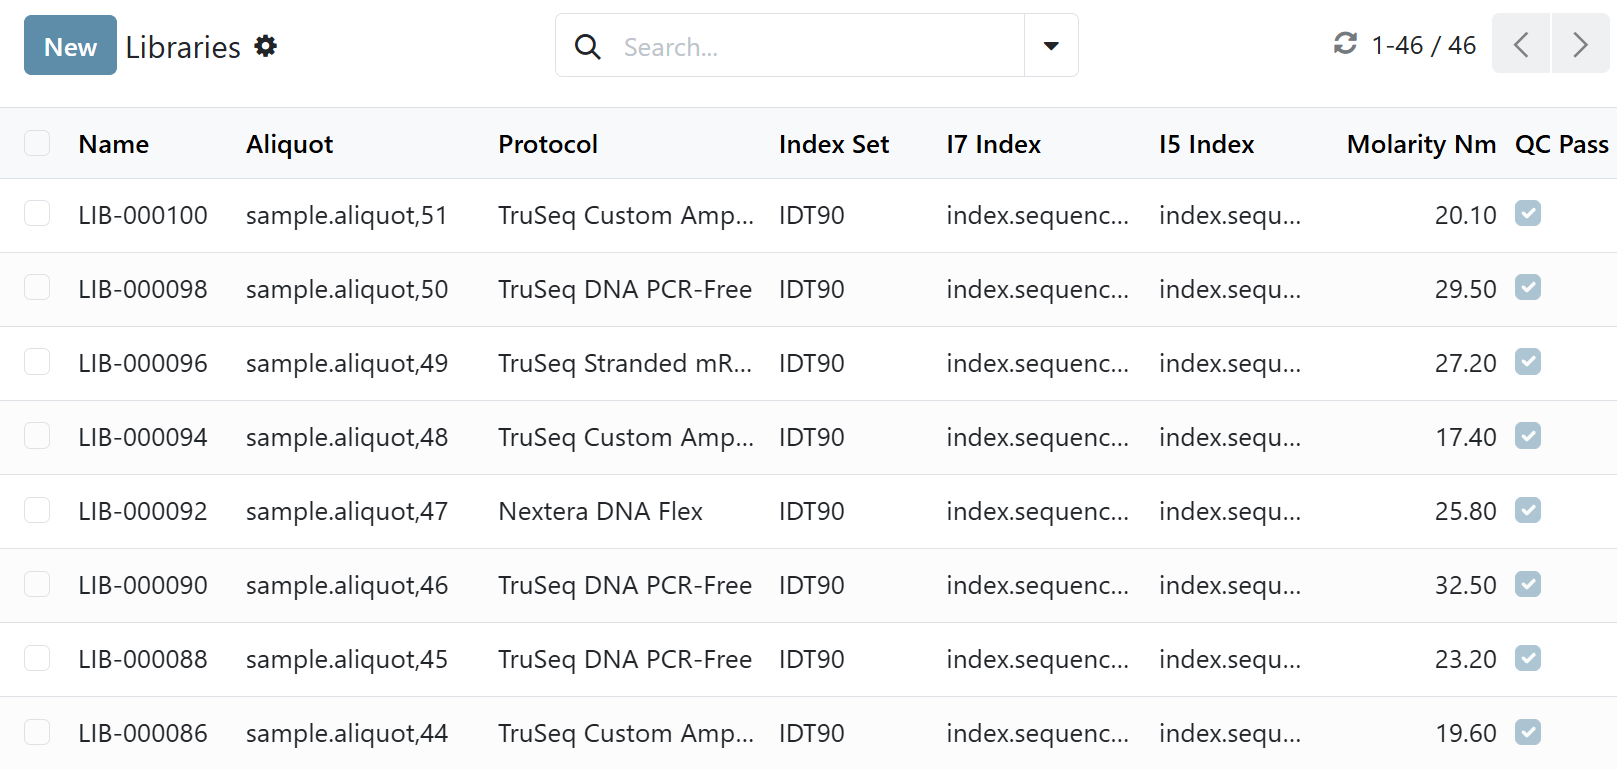The height and width of the screenshot is (769, 1617).
Task: Click I7 index cell in LIB-000100 row
Action: 1037,215
